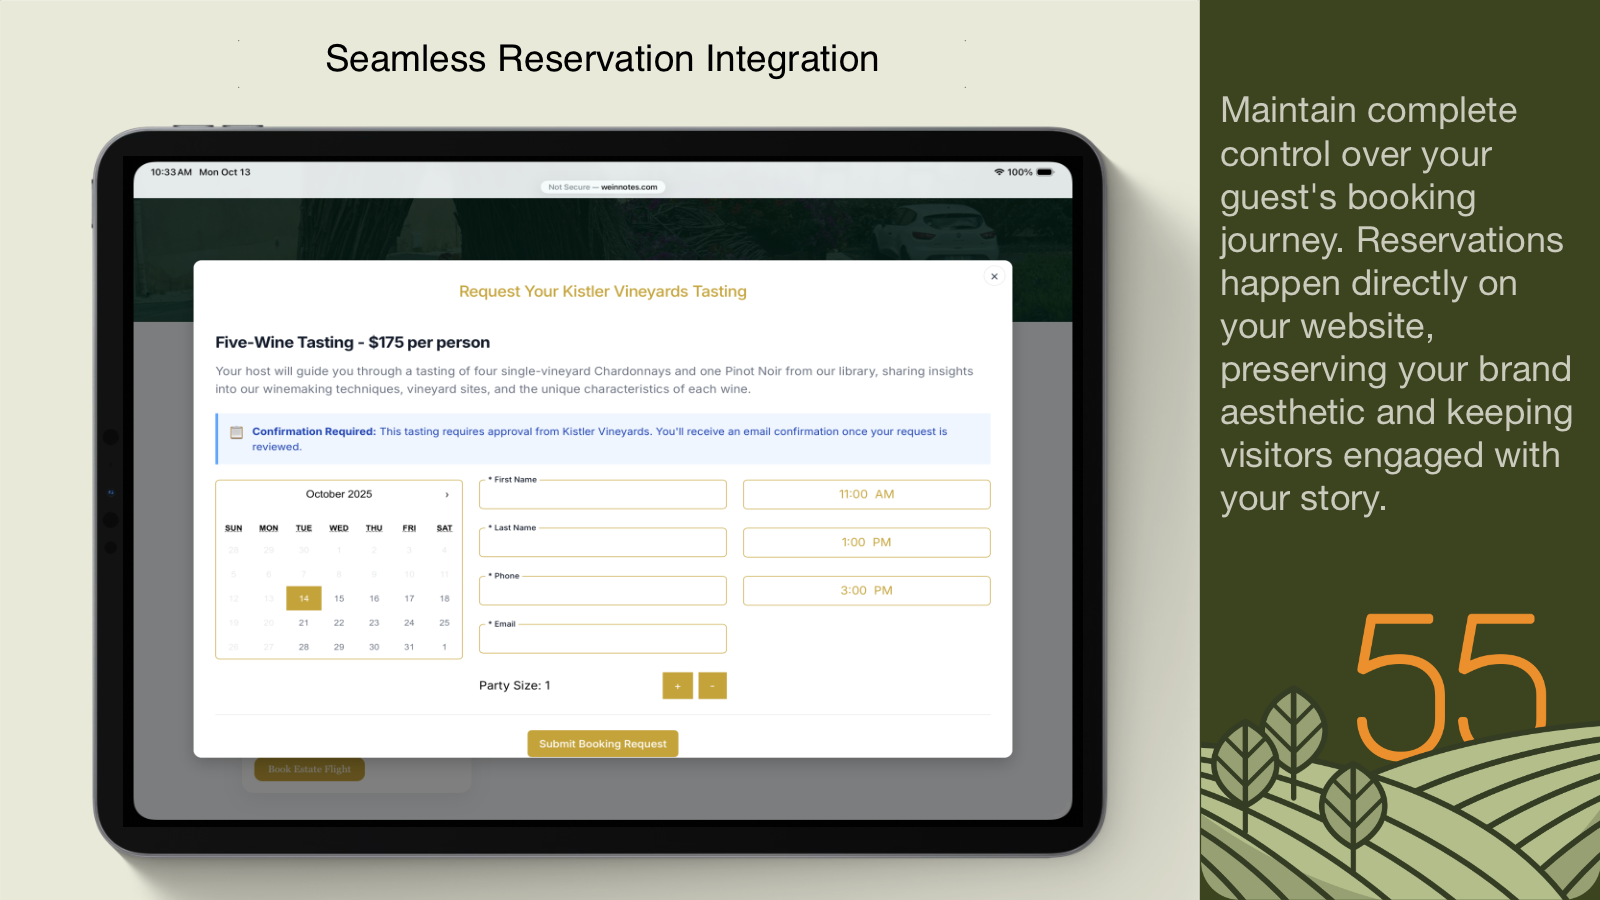1600x900 pixels.
Task: Tap the highlighted date 14 swatch
Action: 303,597
